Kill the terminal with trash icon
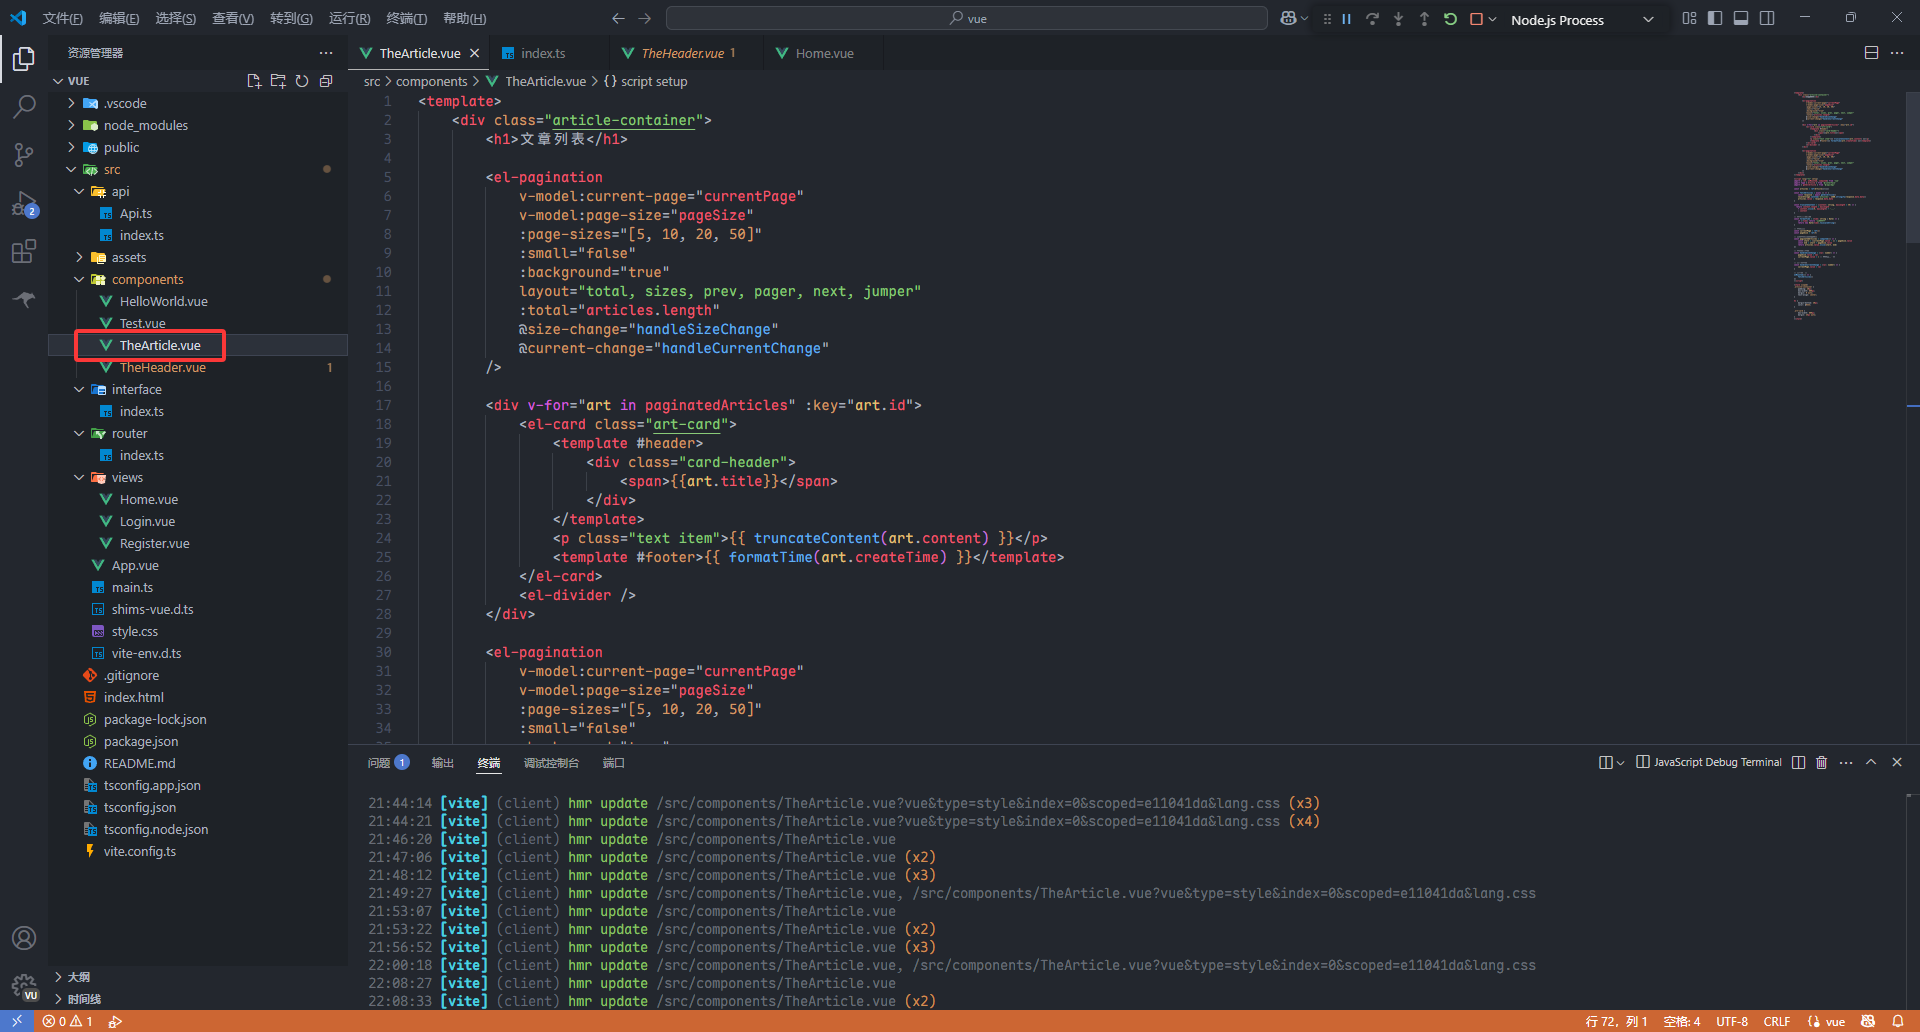Viewport: 1920px width, 1032px height. pyautogui.click(x=1821, y=762)
